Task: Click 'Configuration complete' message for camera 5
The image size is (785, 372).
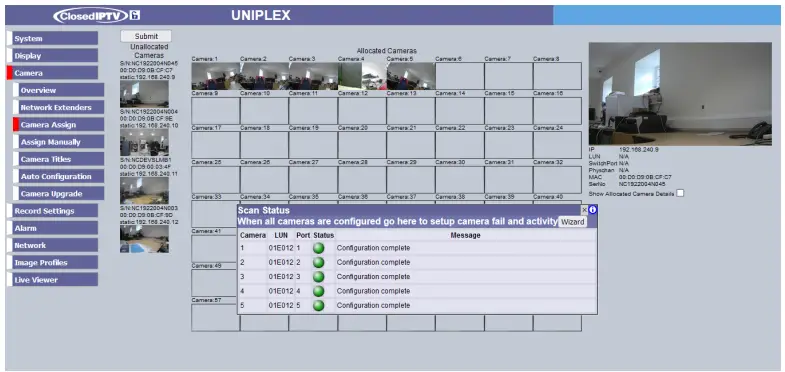Action: 373,305
